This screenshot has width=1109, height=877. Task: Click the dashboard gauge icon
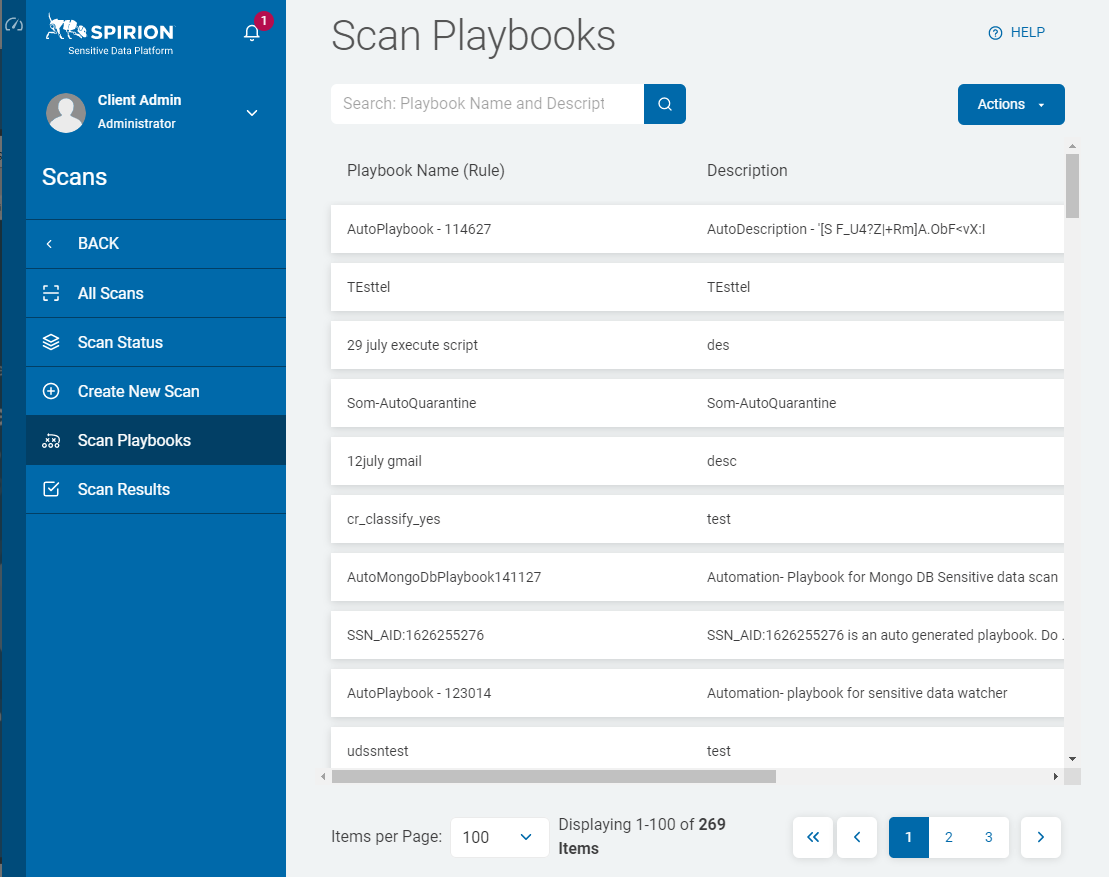pyautogui.click(x=13, y=25)
